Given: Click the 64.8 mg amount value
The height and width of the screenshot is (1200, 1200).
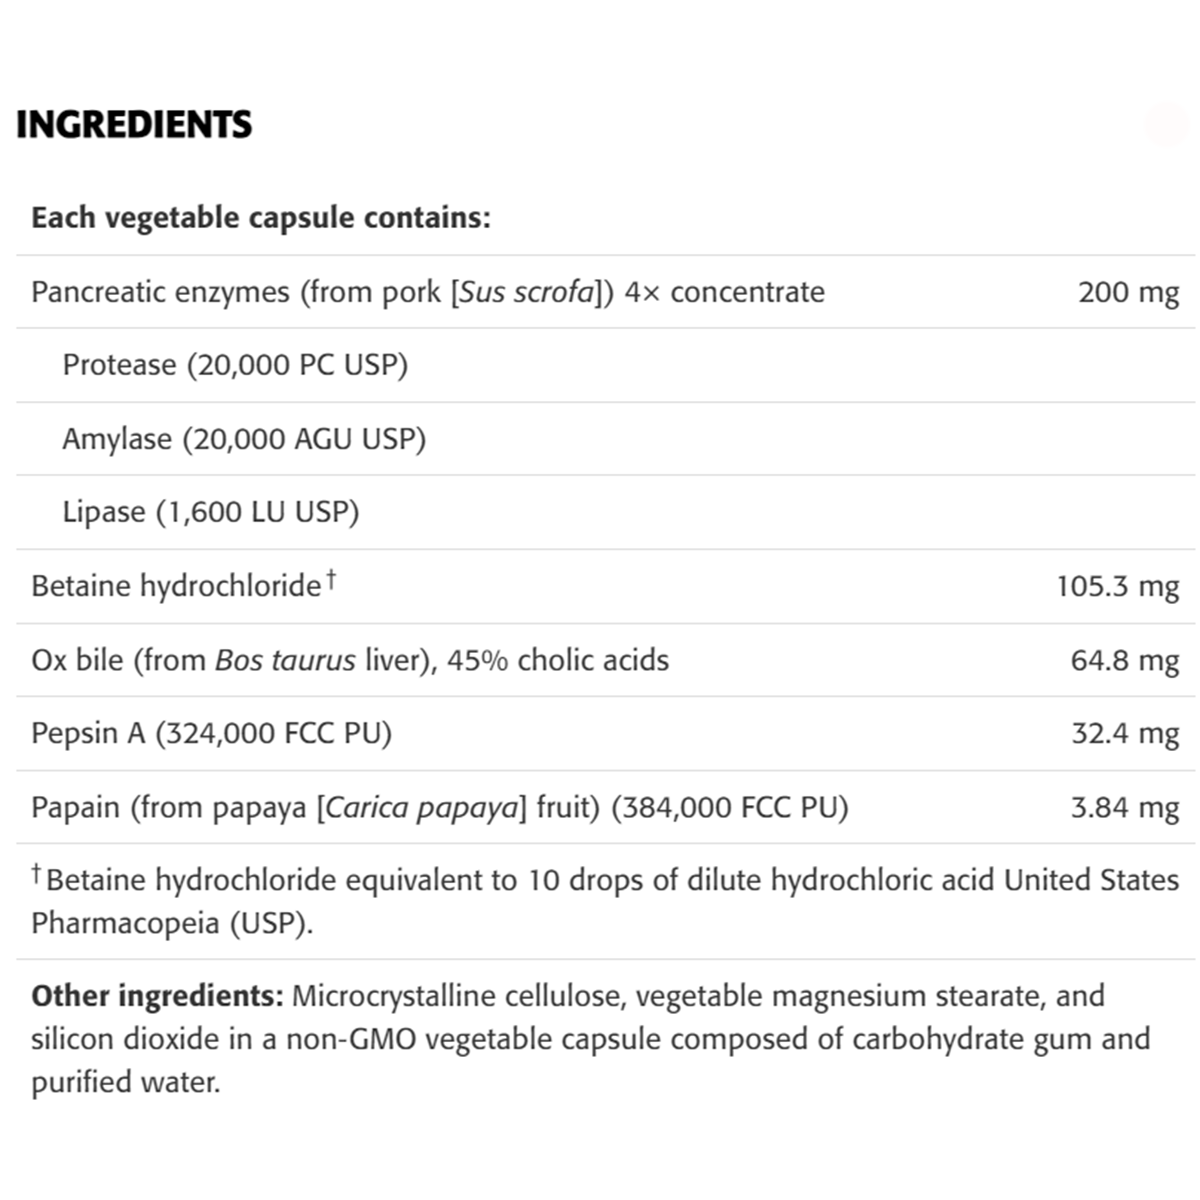Looking at the screenshot, I should (x=1124, y=660).
